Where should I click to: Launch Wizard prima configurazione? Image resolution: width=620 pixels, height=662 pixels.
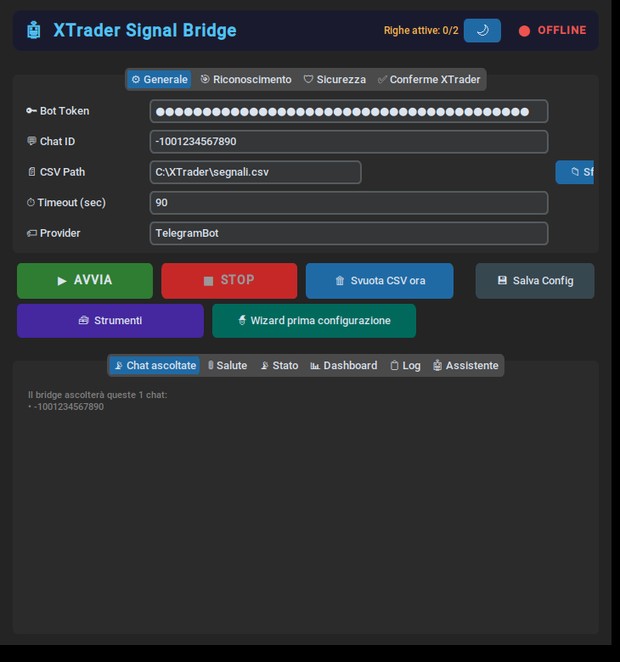[x=314, y=320]
